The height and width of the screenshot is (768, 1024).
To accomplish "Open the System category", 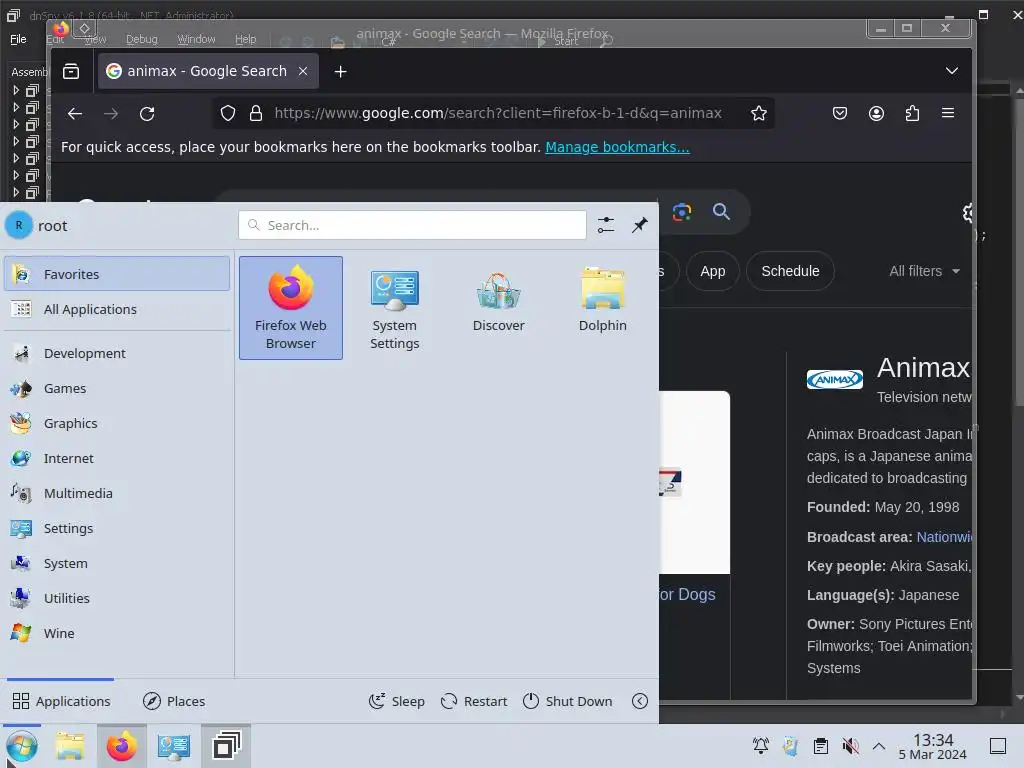I will point(117,563).
